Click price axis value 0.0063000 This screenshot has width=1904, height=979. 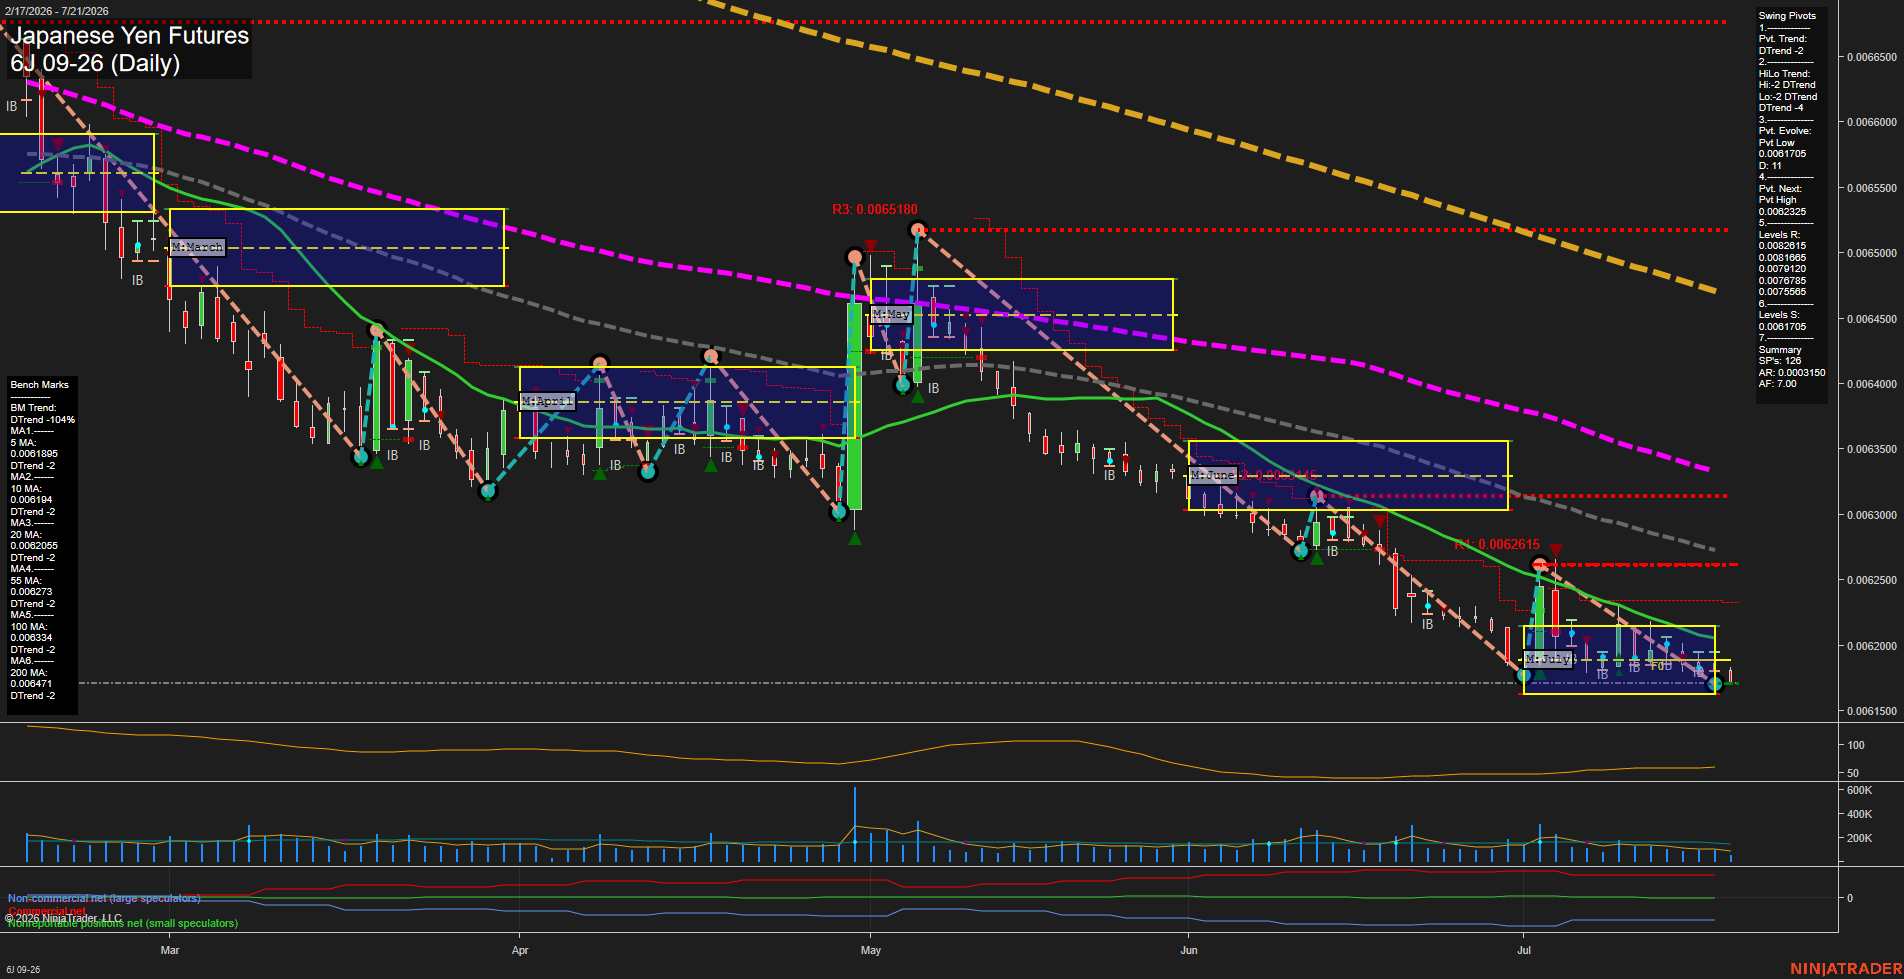1871,515
